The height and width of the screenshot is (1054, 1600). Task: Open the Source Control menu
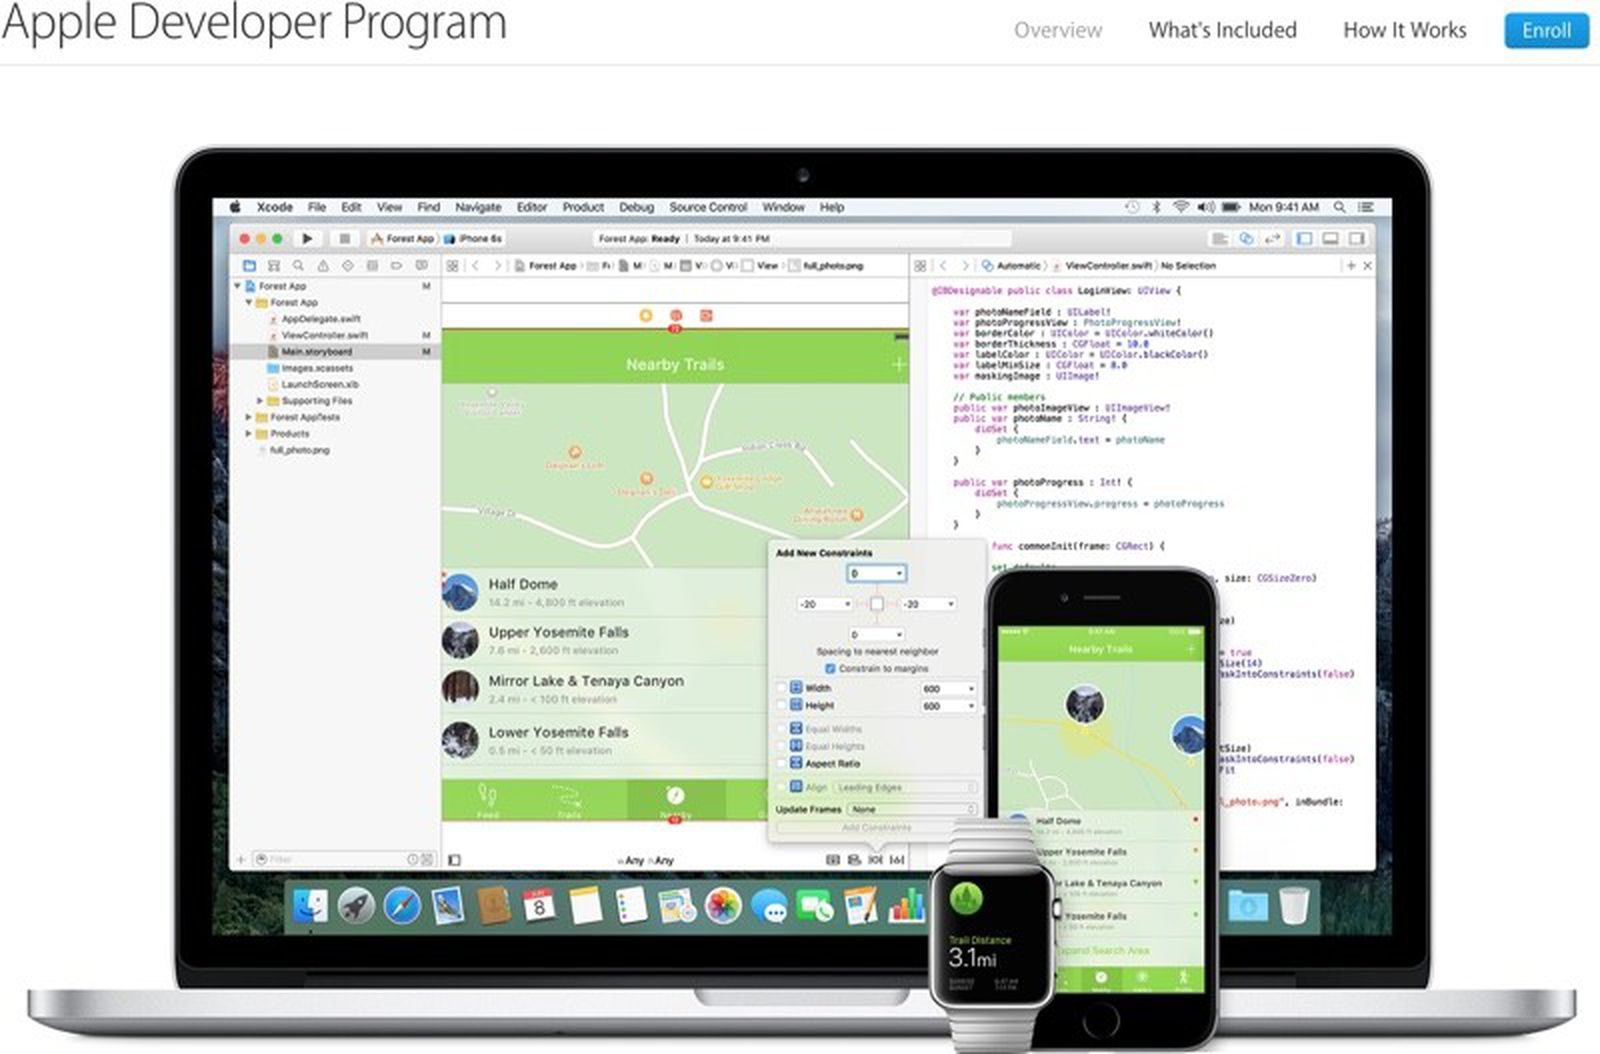(x=708, y=207)
